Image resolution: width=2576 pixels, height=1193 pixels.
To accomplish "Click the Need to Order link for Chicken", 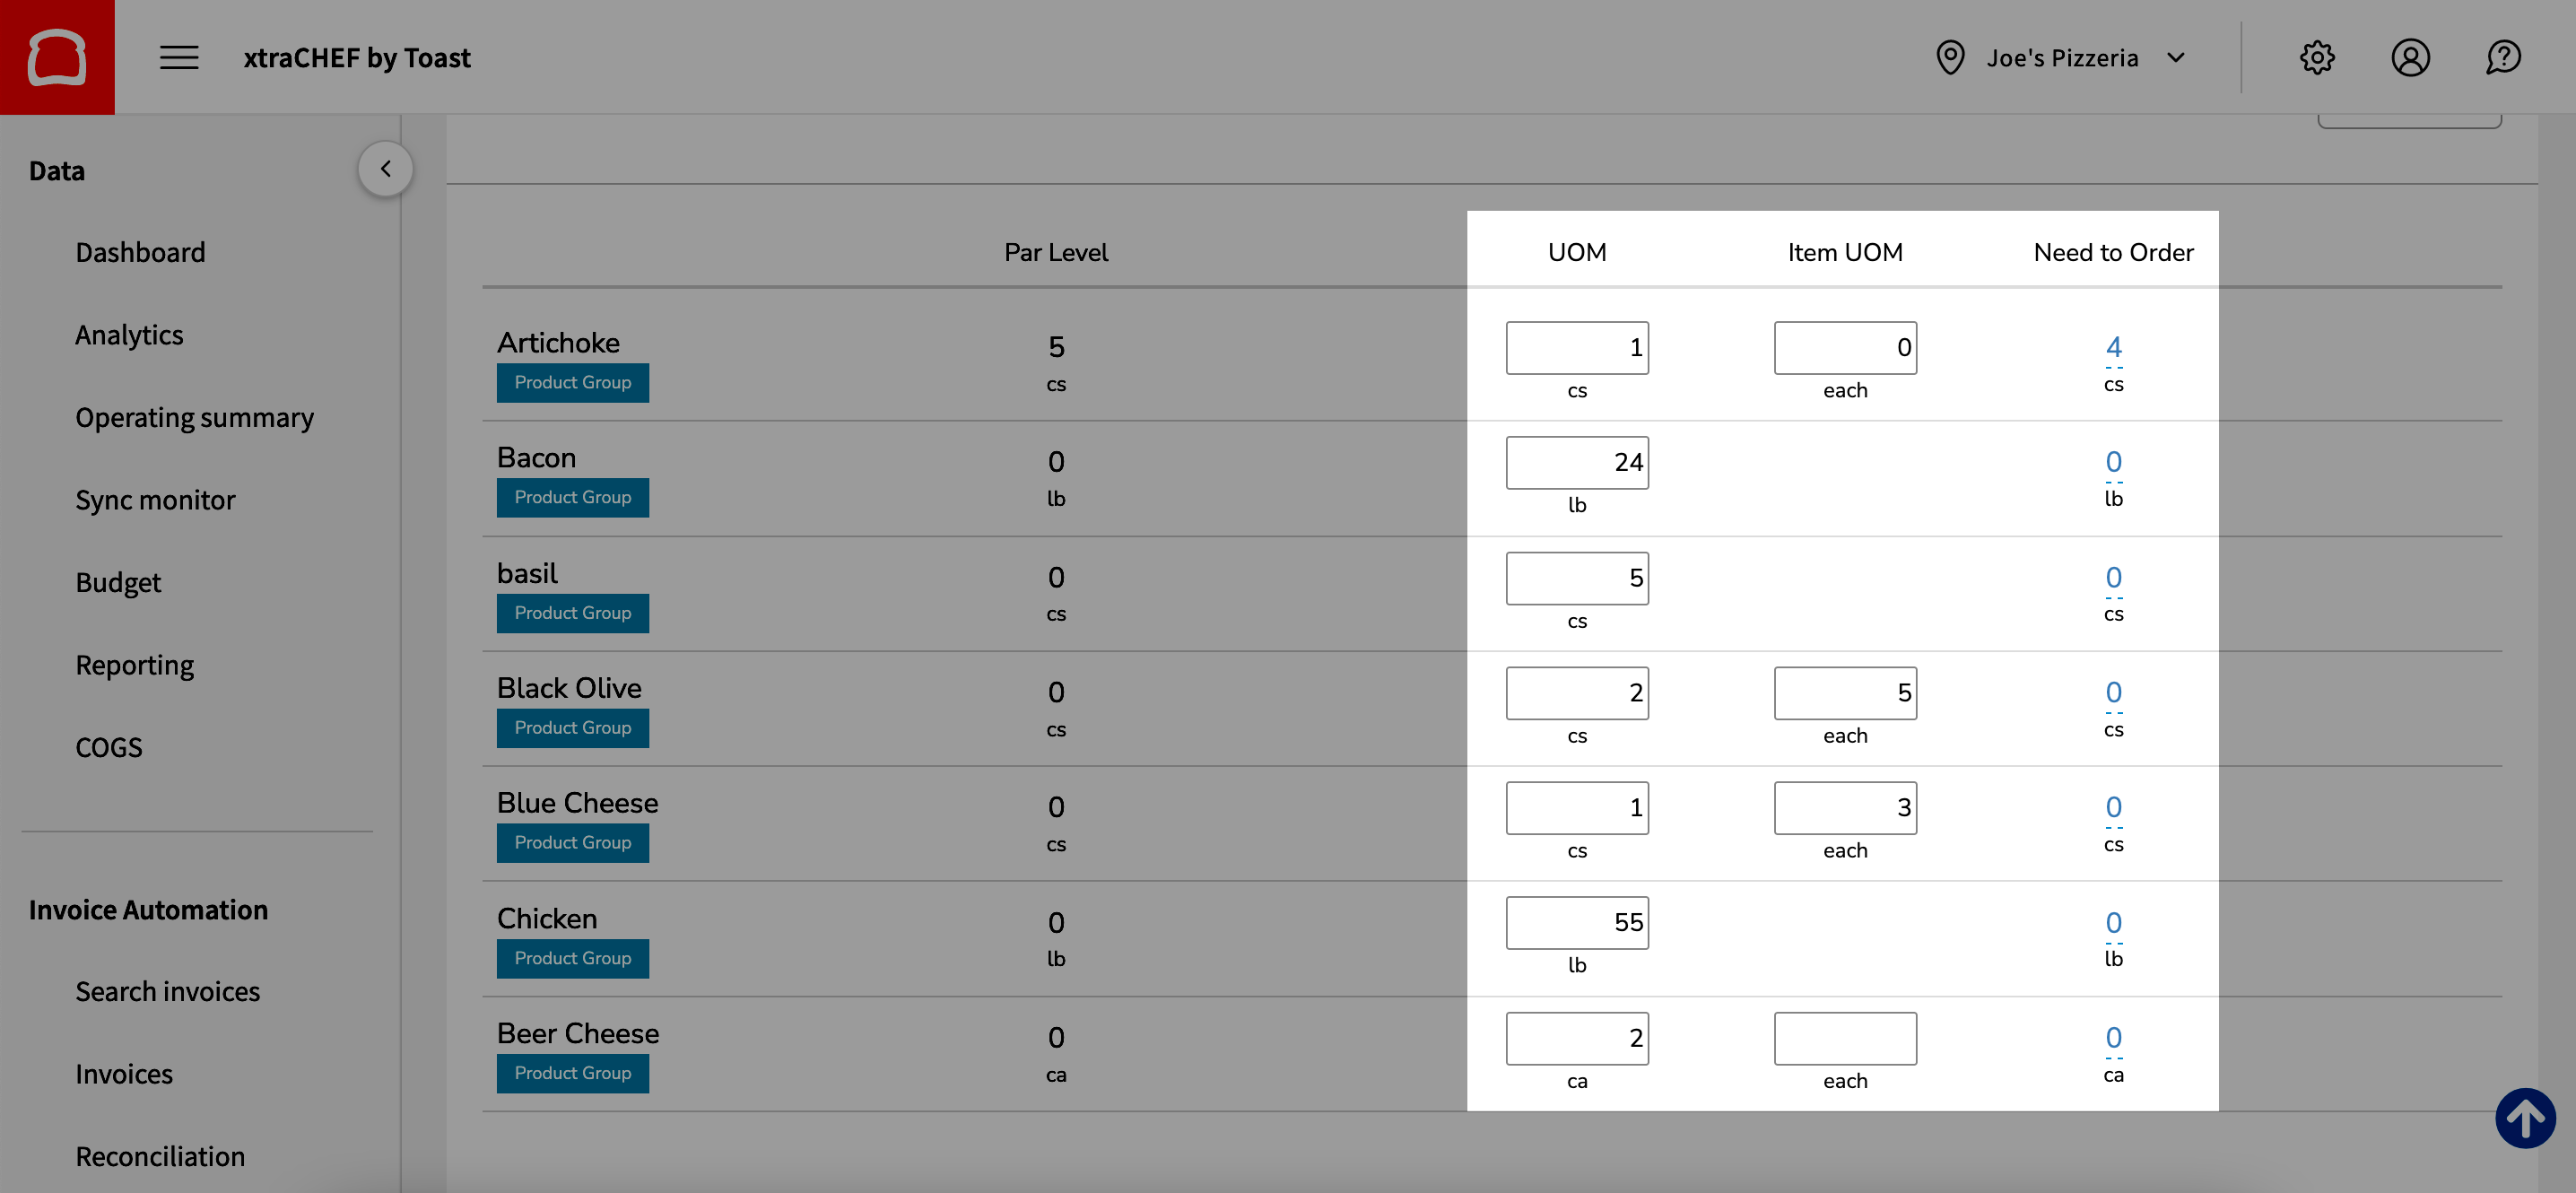I will pyautogui.click(x=2112, y=922).
